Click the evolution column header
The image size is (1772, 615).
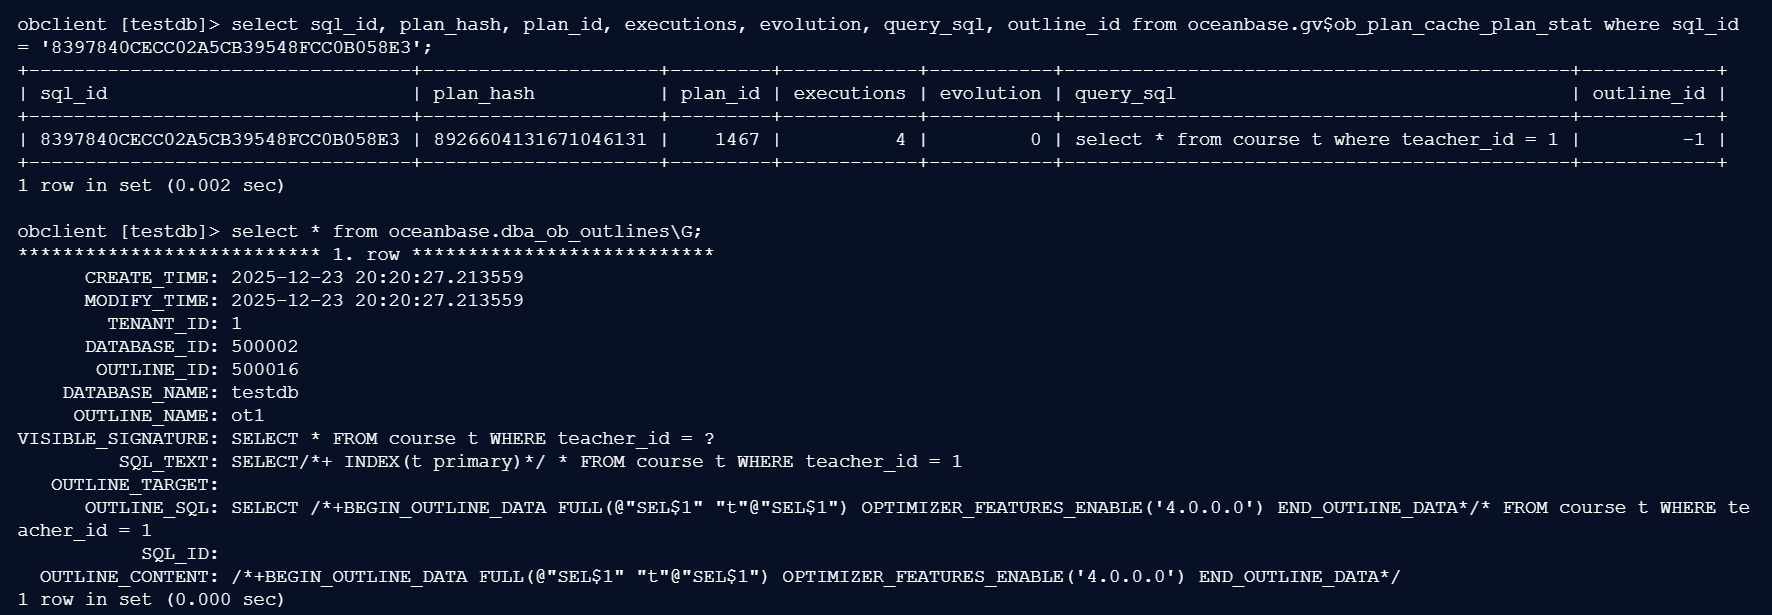[990, 94]
